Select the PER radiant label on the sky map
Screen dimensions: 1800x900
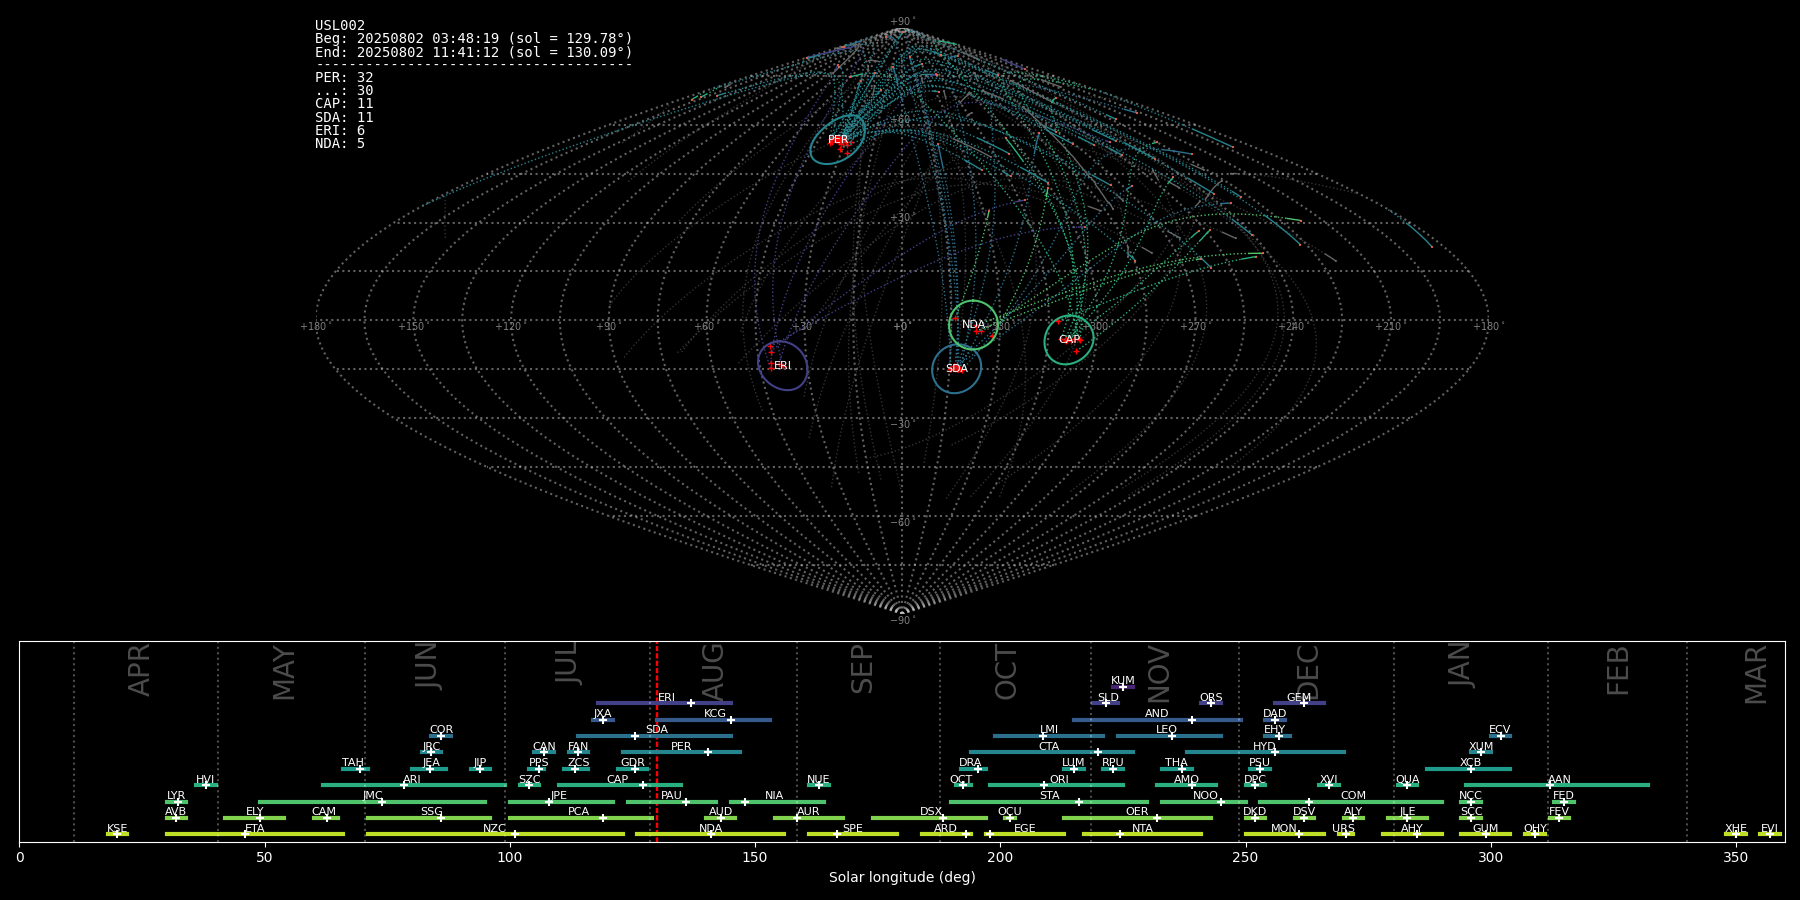838,140
